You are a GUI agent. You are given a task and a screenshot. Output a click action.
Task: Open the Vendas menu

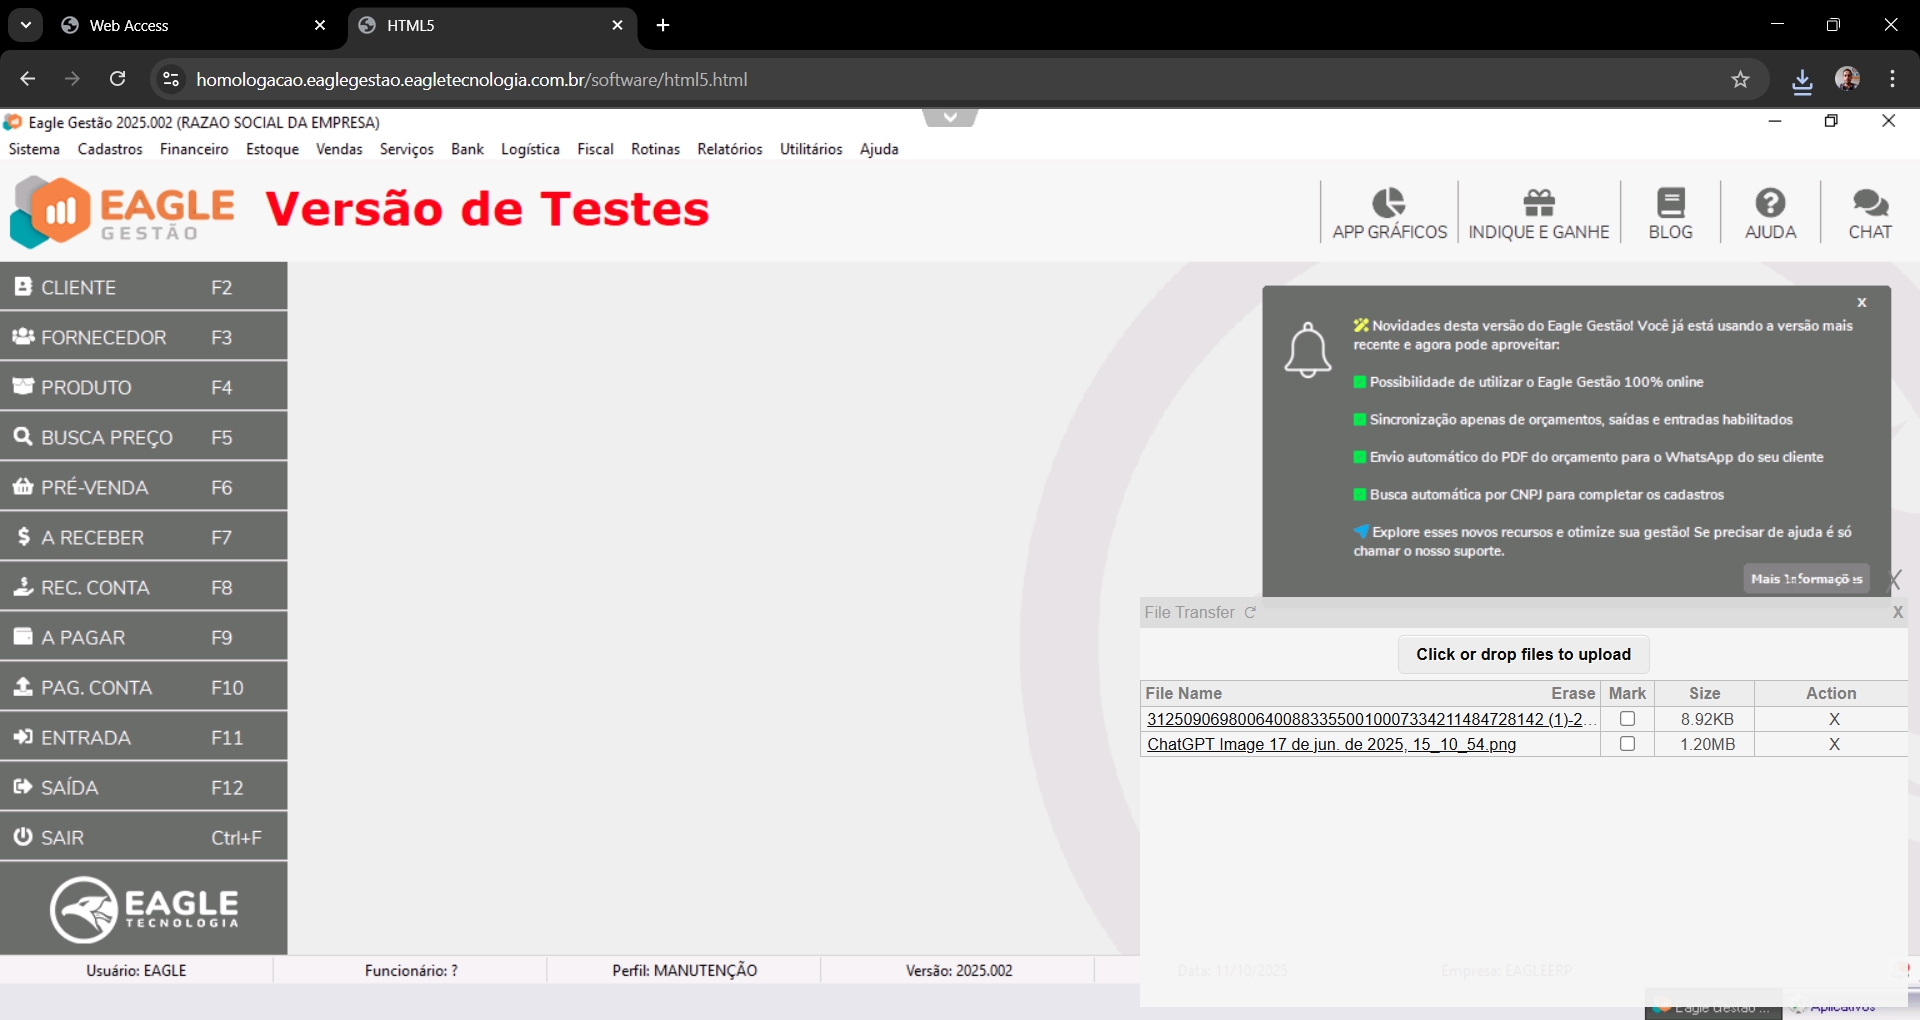(339, 149)
